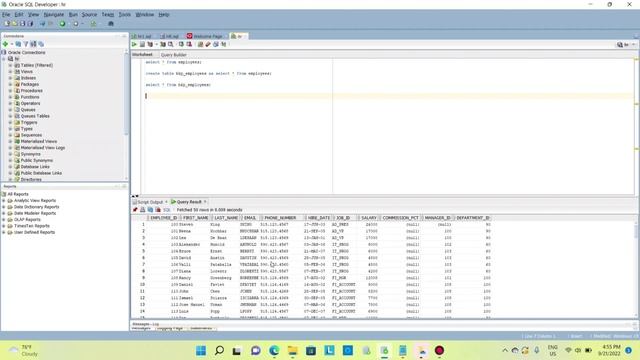The image size is (640, 360).
Task: Open the New Connection dropdown arrow
Action: click(12, 44)
